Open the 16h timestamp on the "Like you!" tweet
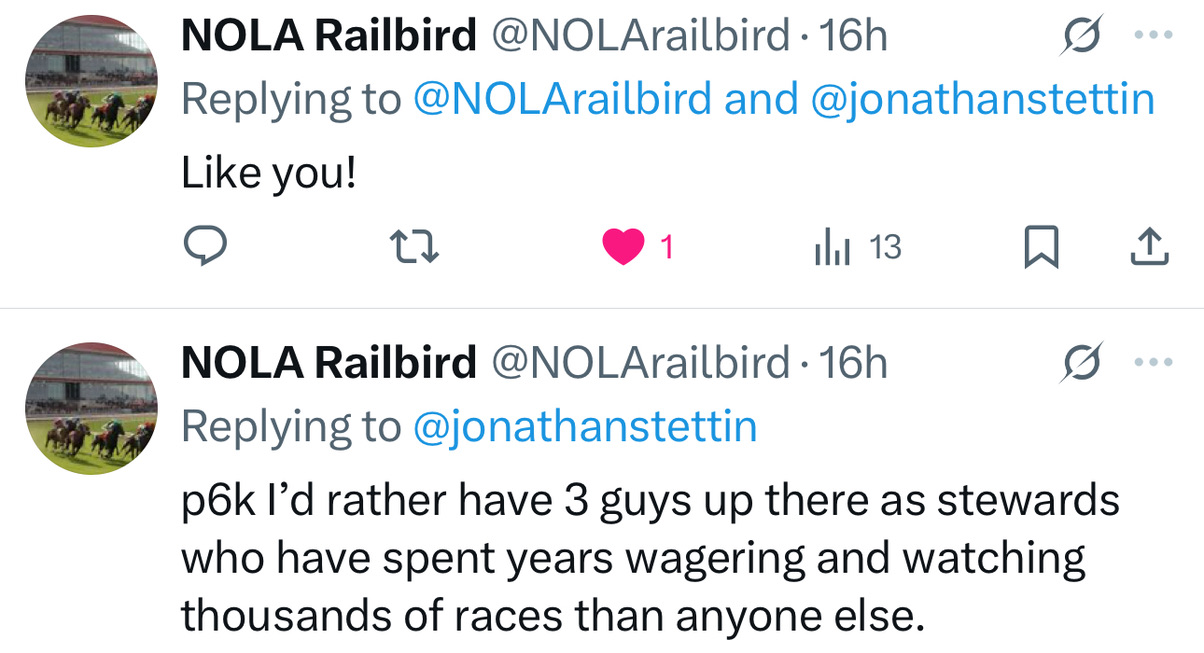The image size is (1204, 653). click(x=853, y=37)
